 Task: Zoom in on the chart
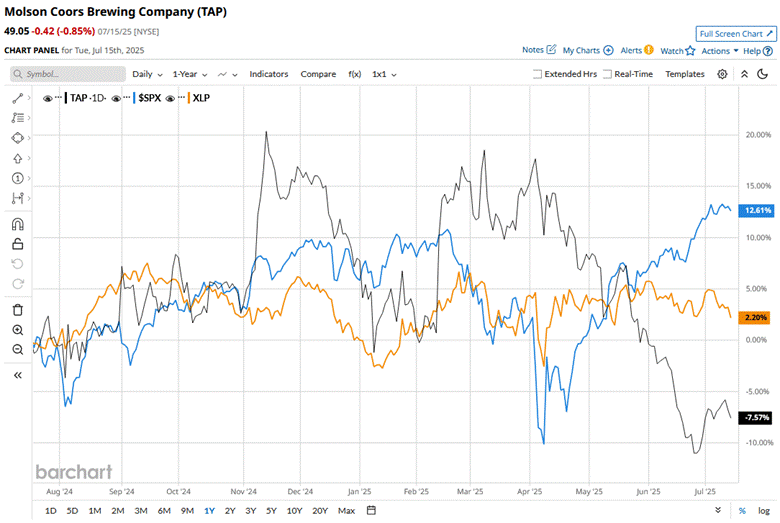17,330
